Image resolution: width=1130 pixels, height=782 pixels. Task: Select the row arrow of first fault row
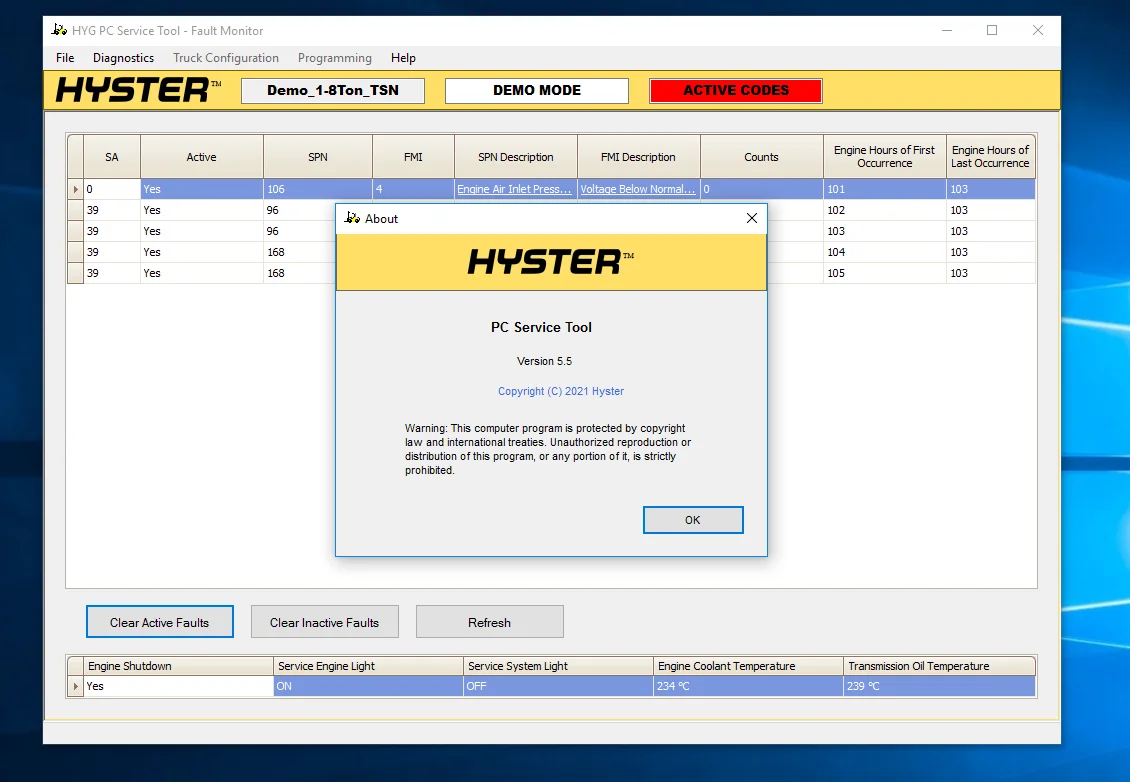[x=75, y=189]
